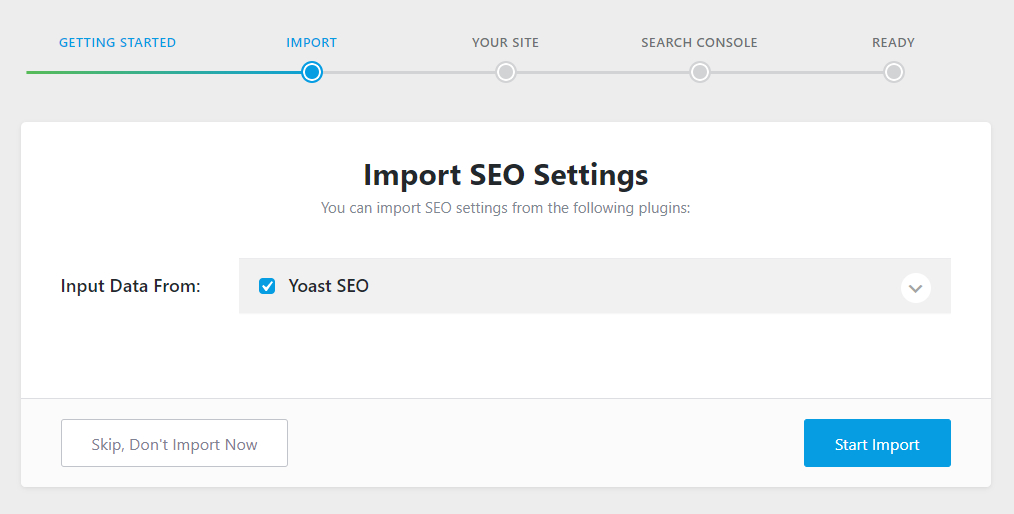Click the Yoast SEO label text
Screen dimensions: 1014x514
pyautogui.click(x=329, y=286)
